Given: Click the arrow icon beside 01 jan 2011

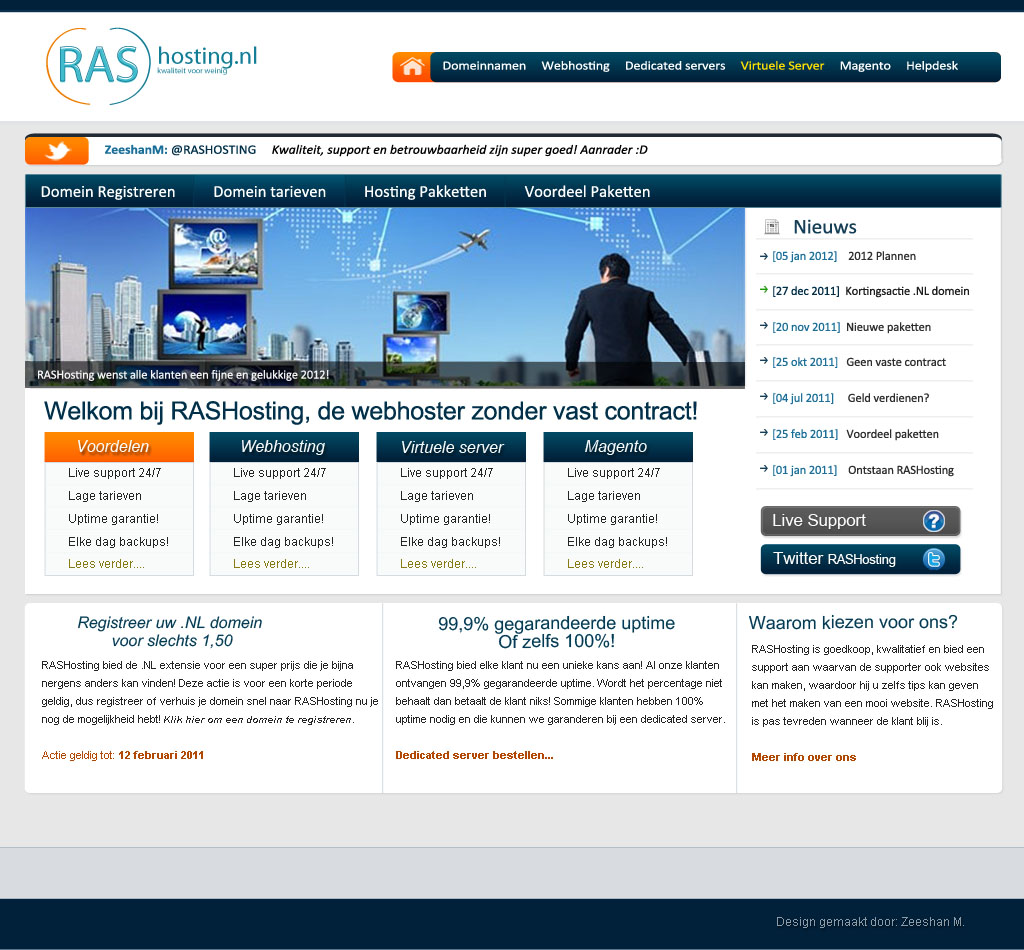Looking at the screenshot, I should pyautogui.click(x=763, y=469).
